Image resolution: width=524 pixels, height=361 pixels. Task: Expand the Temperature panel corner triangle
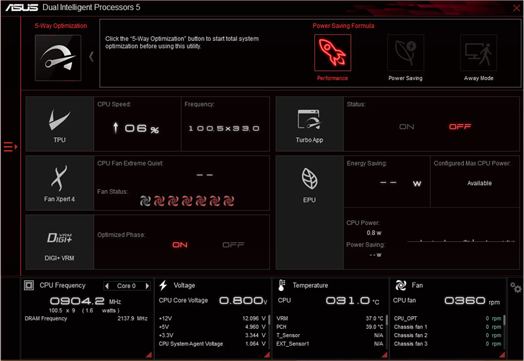tap(385, 355)
